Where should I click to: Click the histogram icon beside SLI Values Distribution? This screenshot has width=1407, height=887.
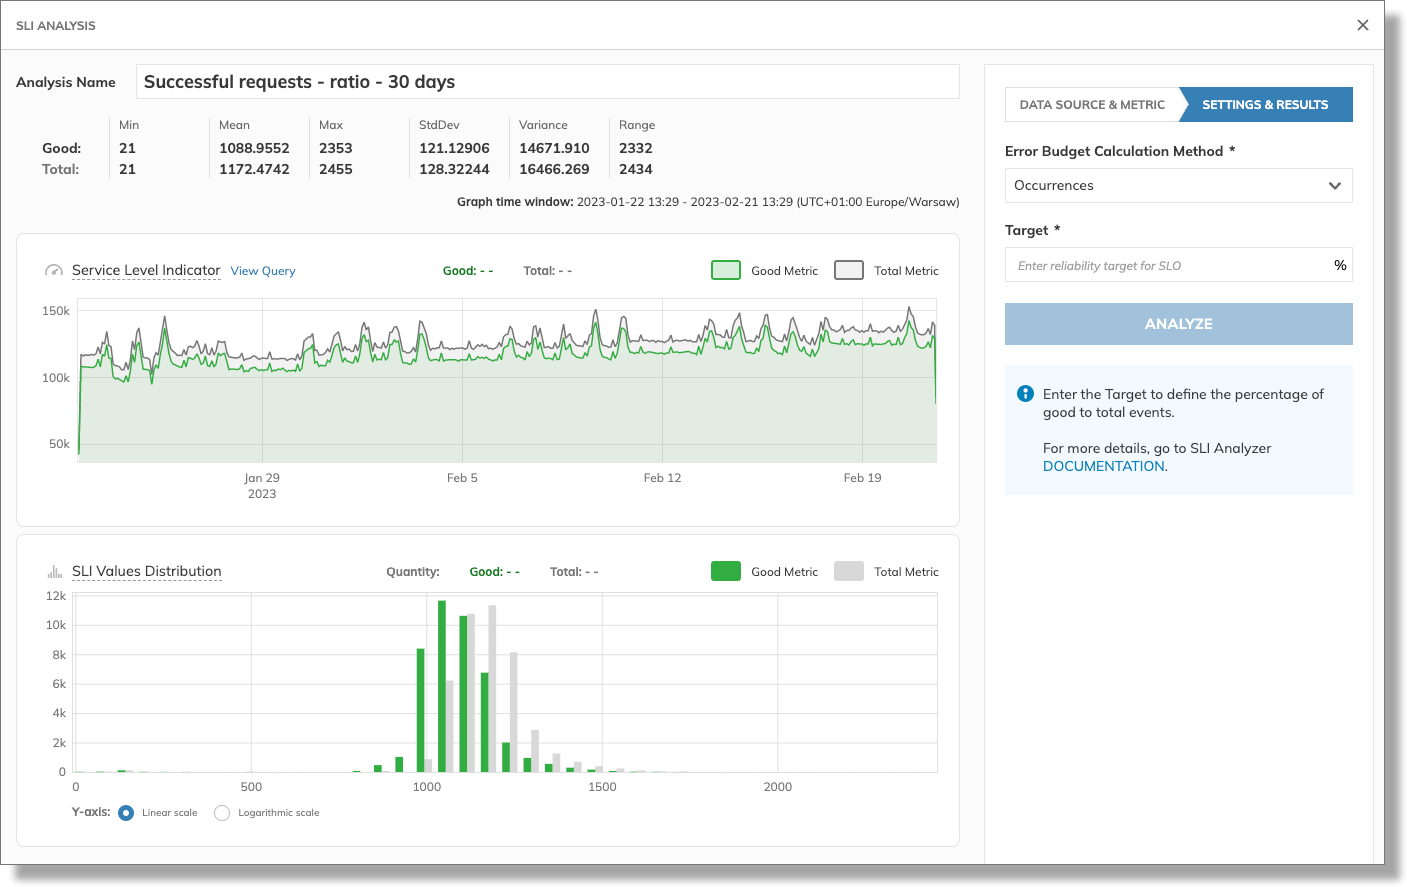pyautogui.click(x=55, y=572)
